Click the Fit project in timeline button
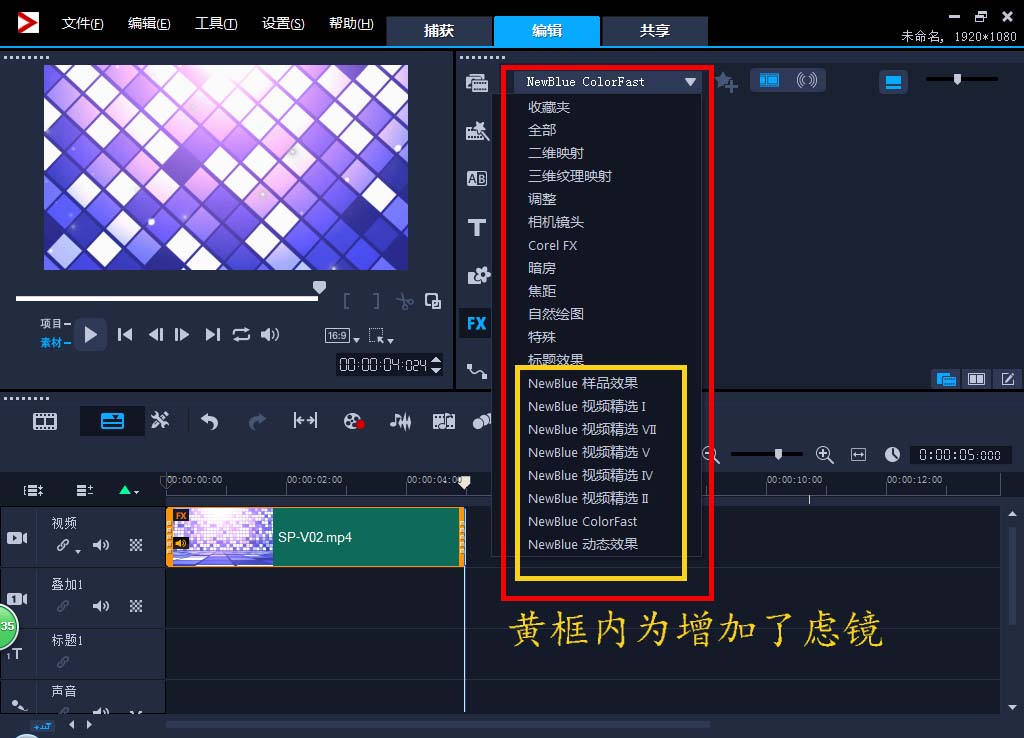Screen dimensions: 1024x738 point(305,421)
